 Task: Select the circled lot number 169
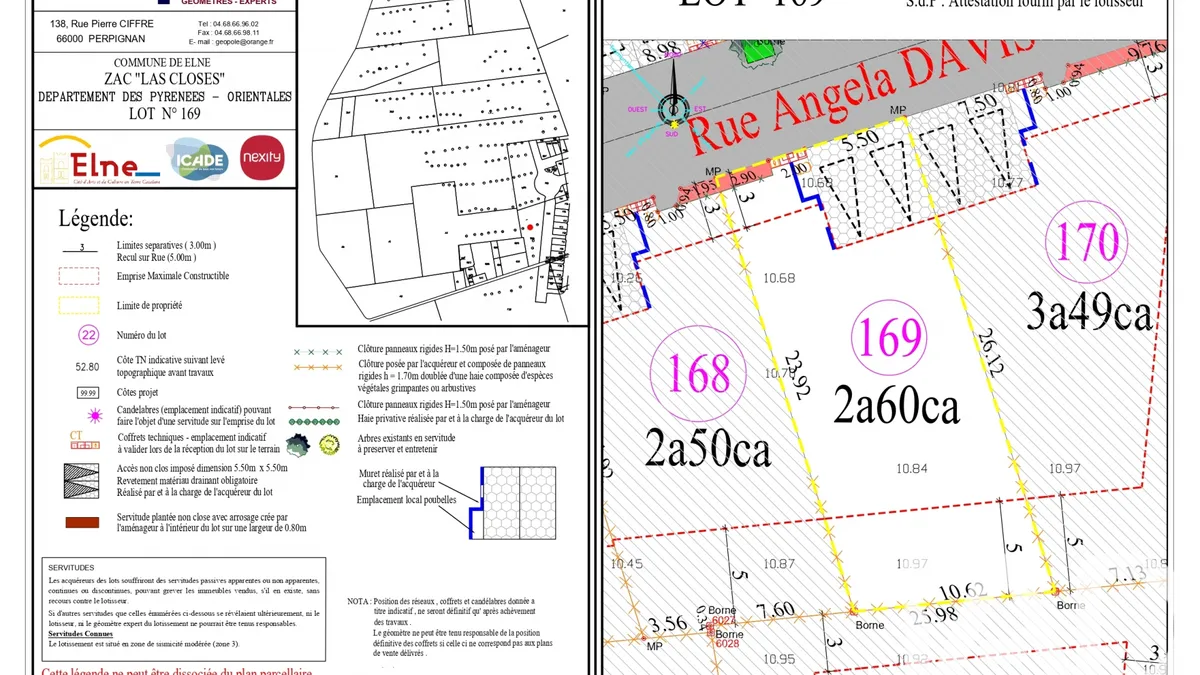(x=890, y=337)
